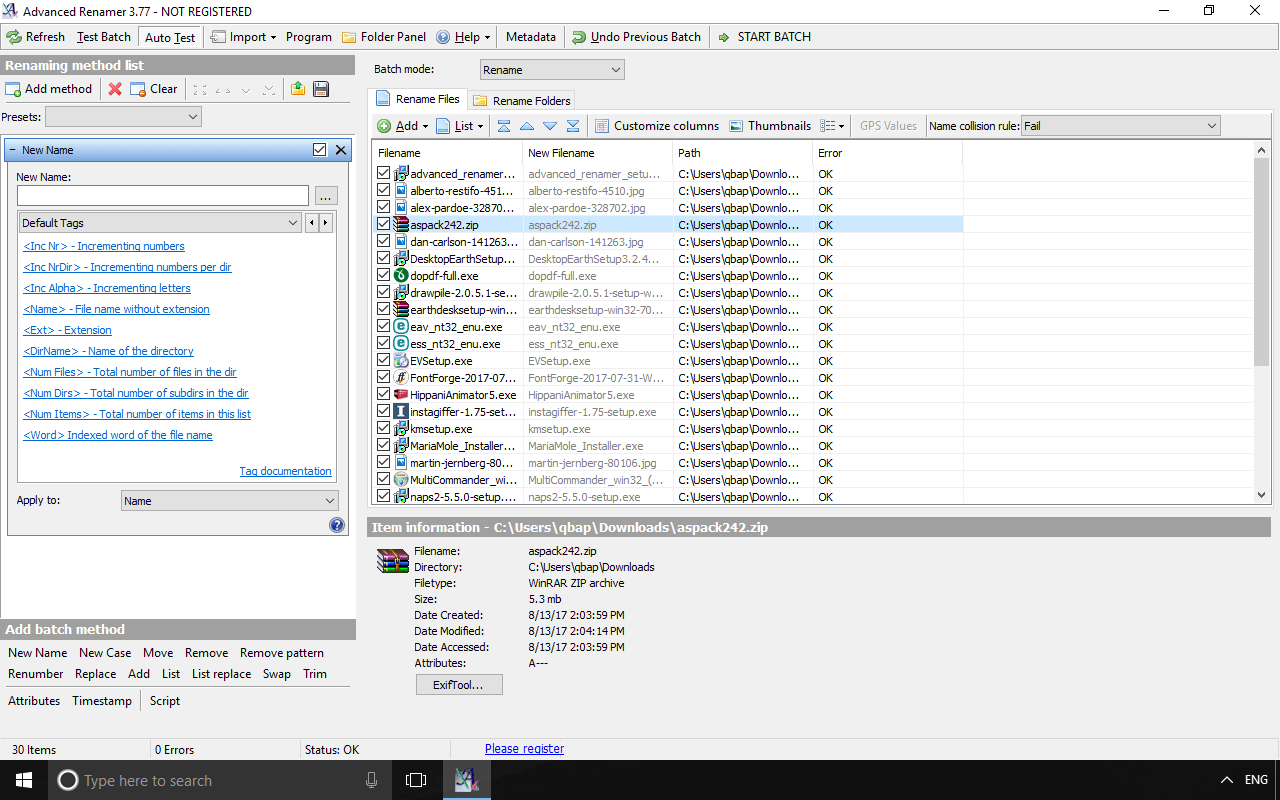Click the load methods folder icon
Image resolution: width=1280 pixels, height=800 pixels.
(298, 89)
